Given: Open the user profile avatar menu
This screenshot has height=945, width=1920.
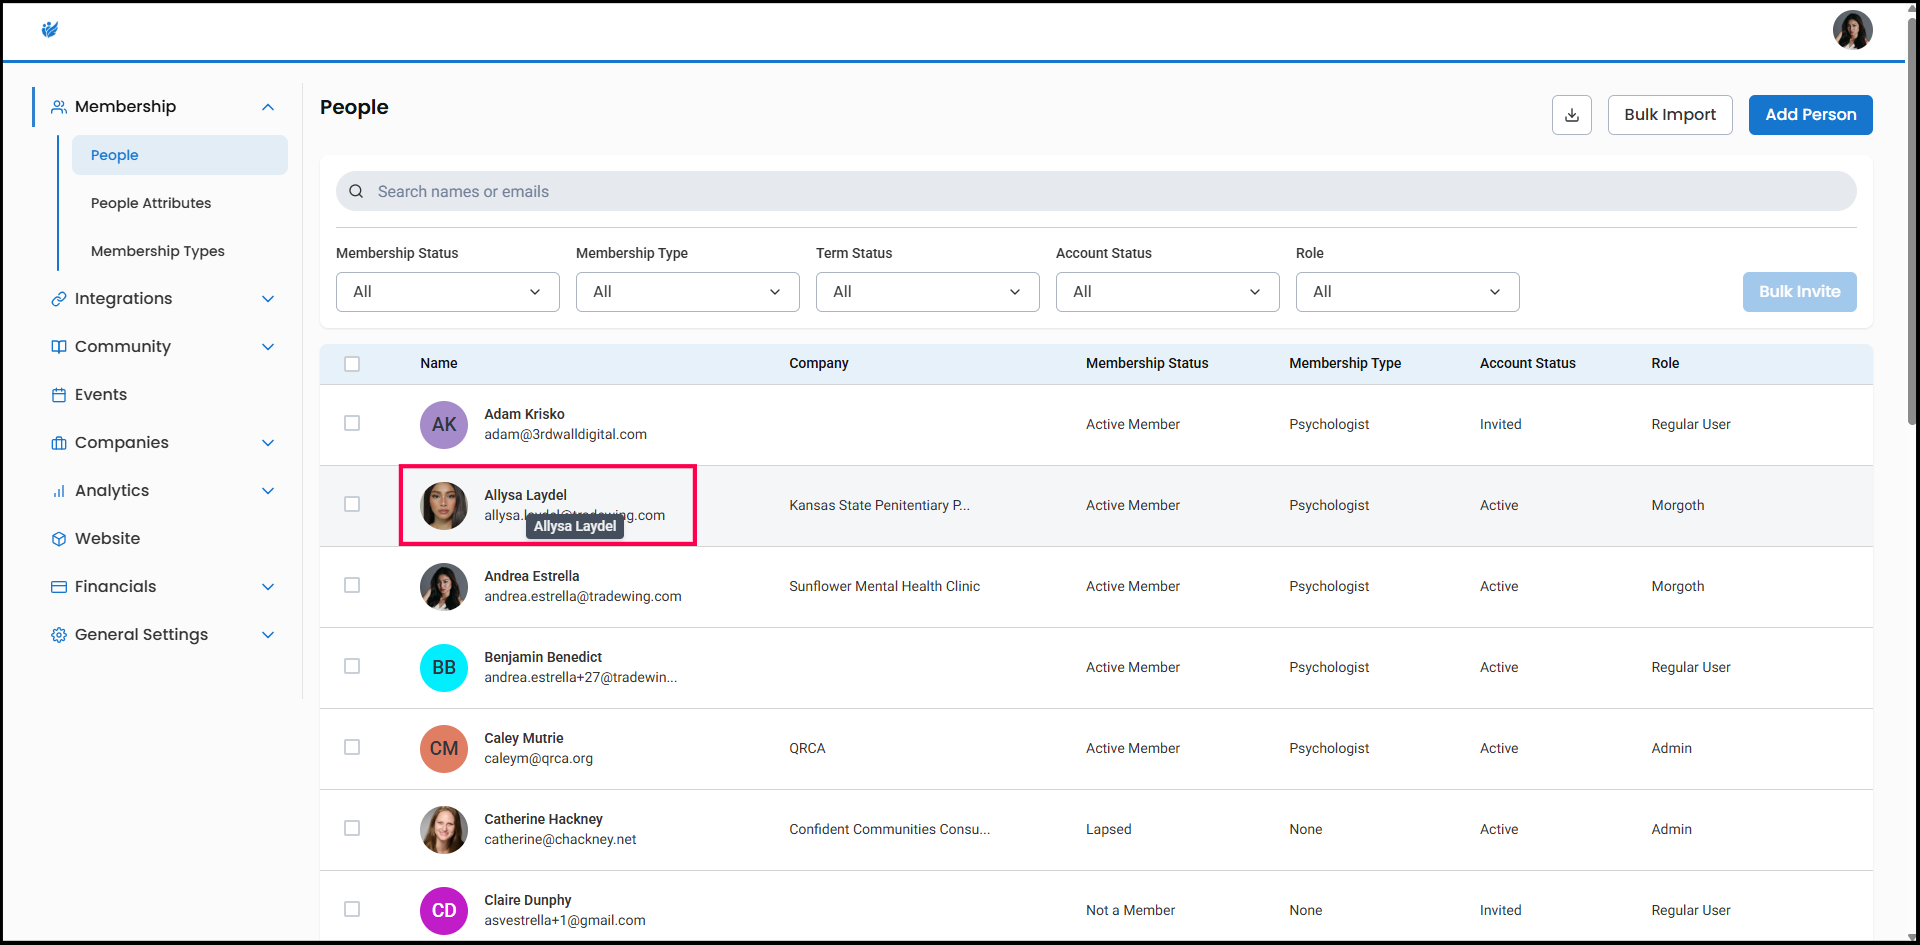Looking at the screenshot, I should coord(1851,30).
